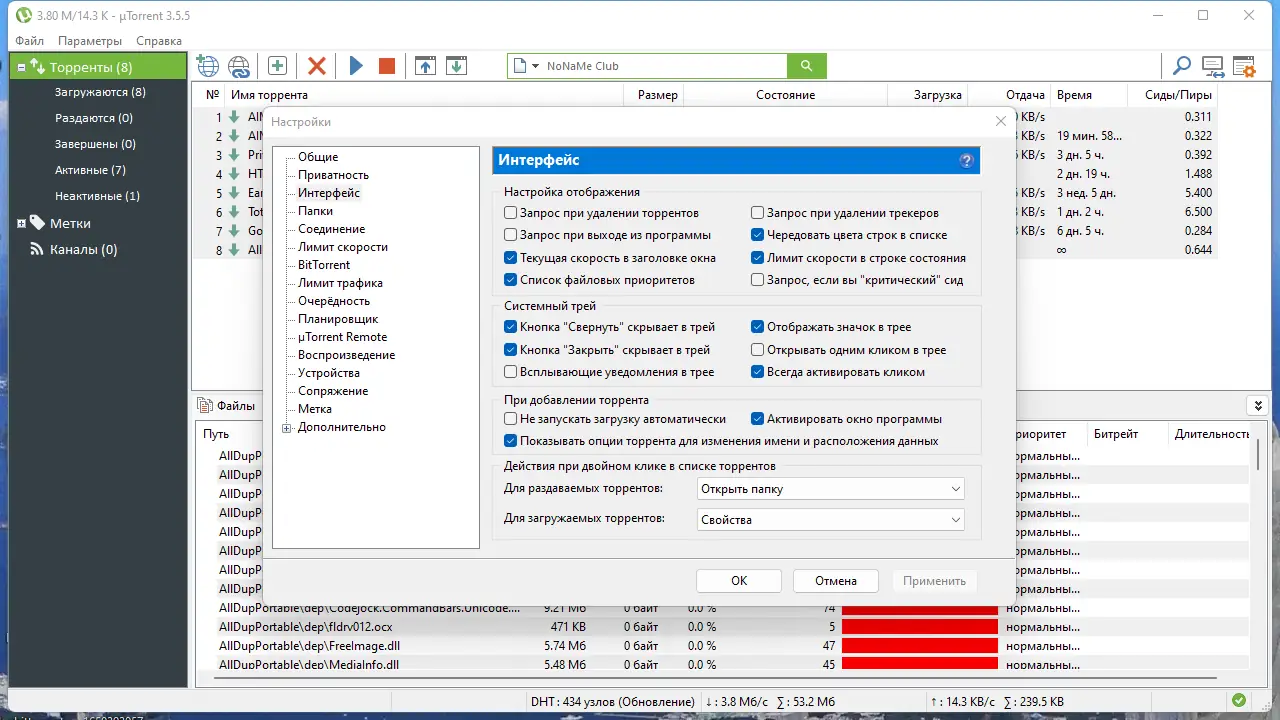Image resolution: width=1280 pixels, height=720 pixels.
Task: Click the green search button beside NoName Club
Action: 807,66
